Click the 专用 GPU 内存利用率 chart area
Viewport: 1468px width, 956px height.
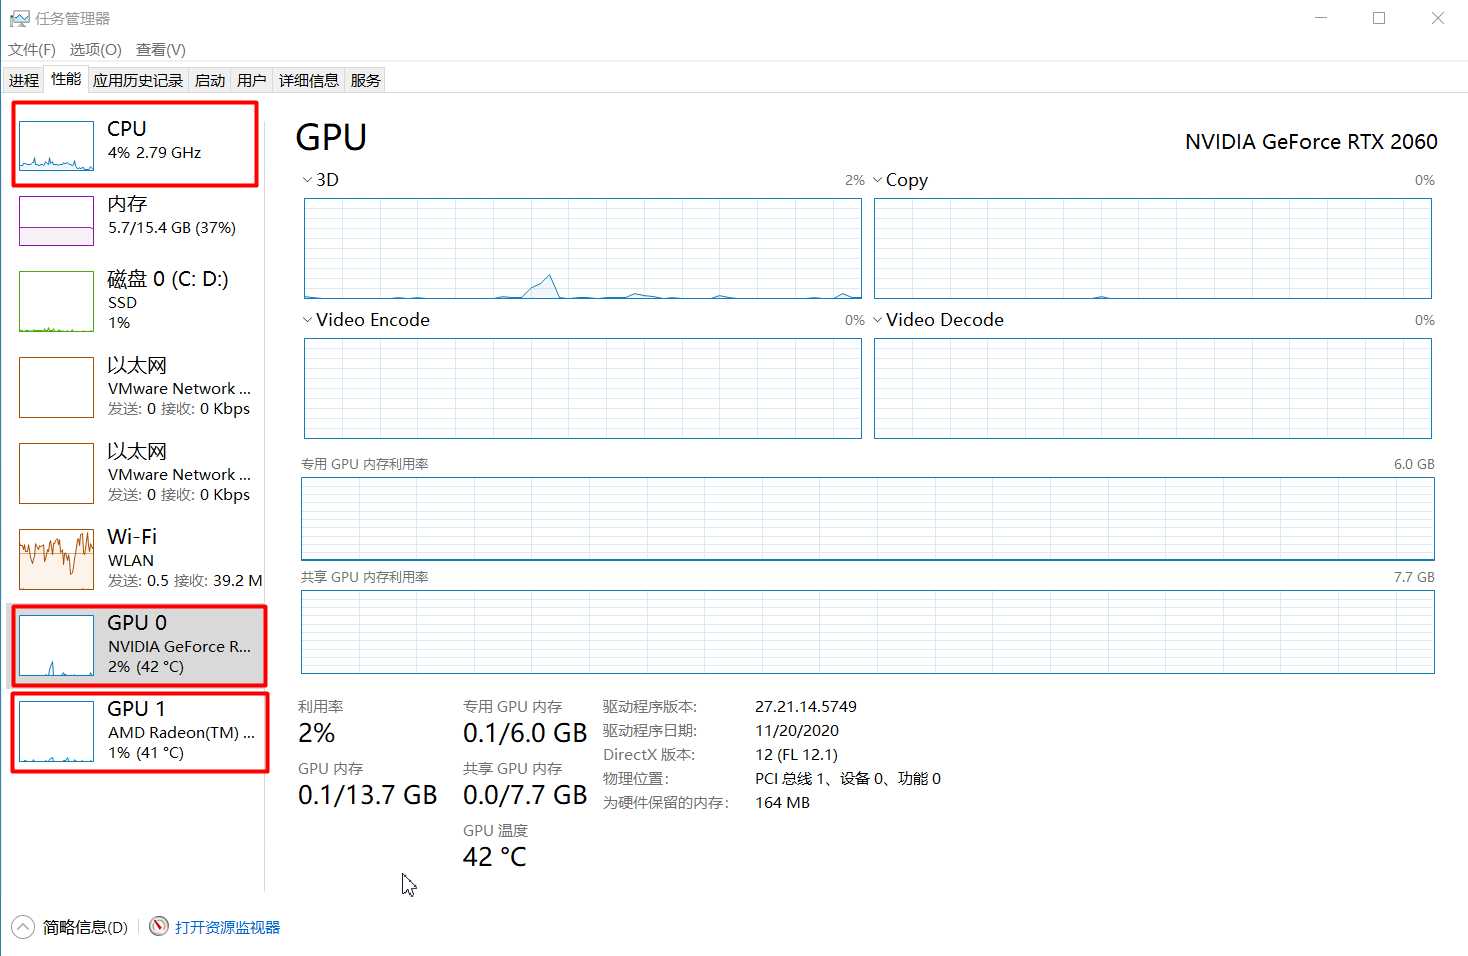(x=868, y=519)
